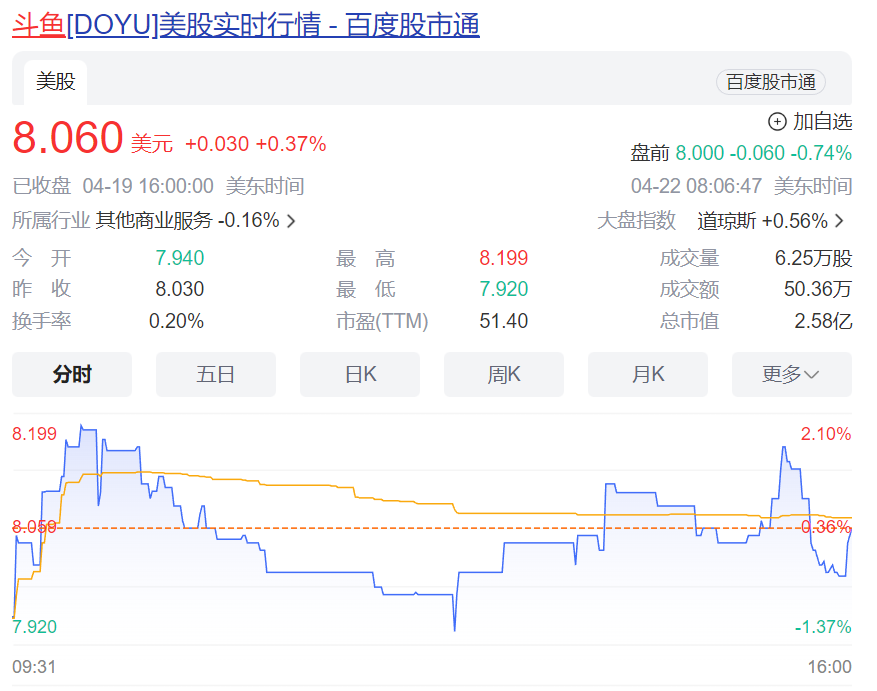Click the 04-22 08:06:47 pre-market timestamp
The image size is (877, 691).
(x=696, y=186)
